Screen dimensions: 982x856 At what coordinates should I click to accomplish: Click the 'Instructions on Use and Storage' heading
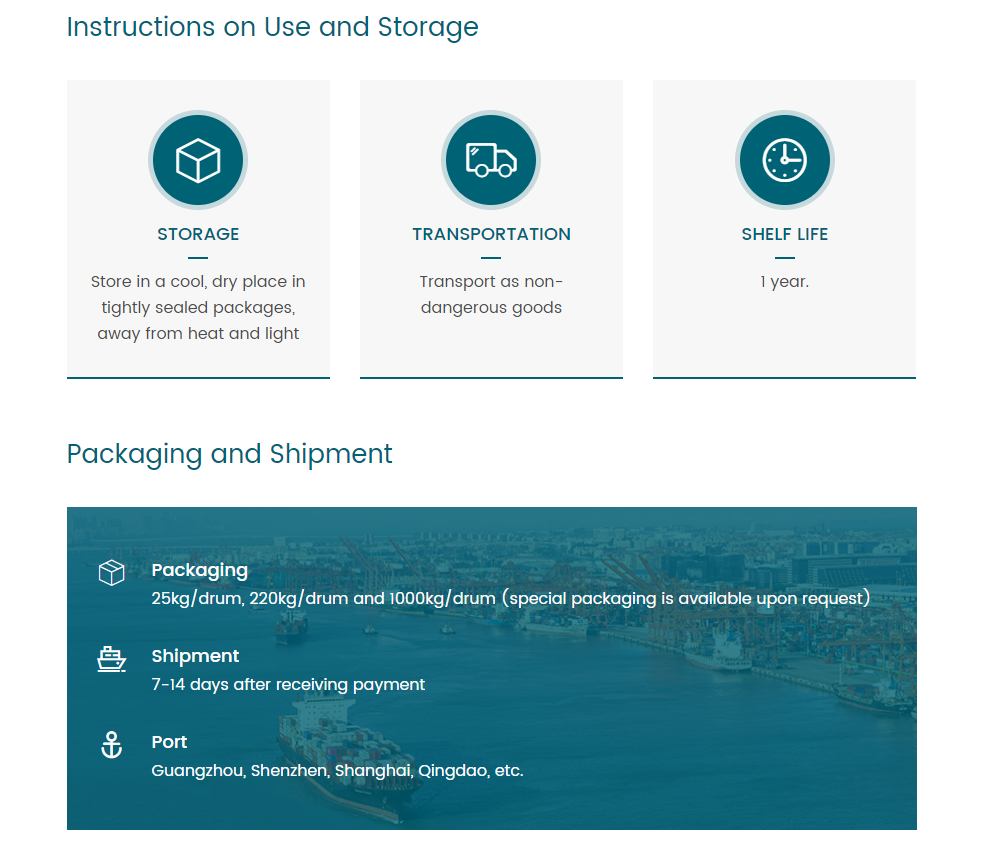click(272, 27)
